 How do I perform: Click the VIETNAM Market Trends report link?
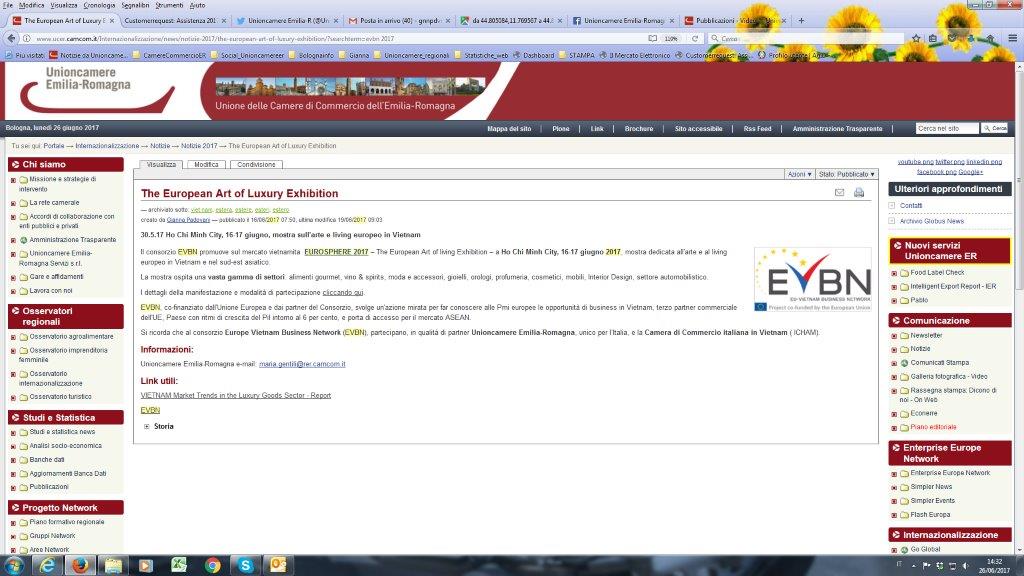(x=235, y=395)
